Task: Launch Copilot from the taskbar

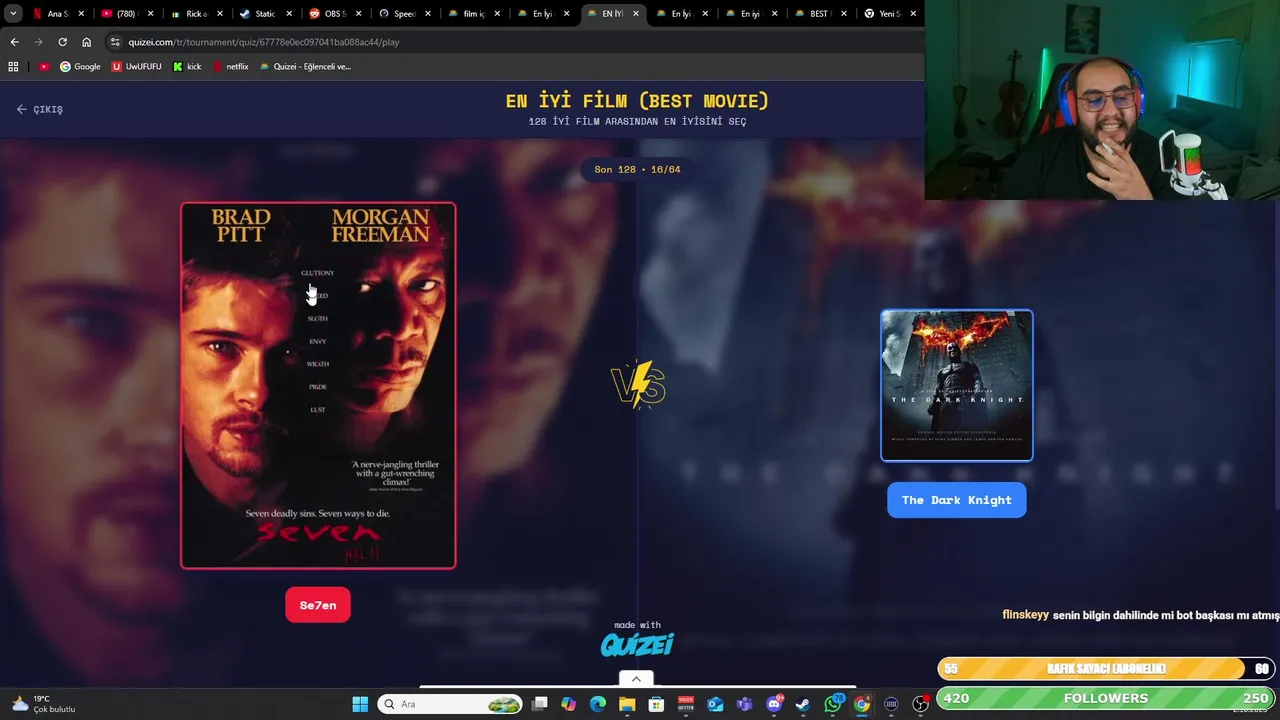Action: pos(568,704)
